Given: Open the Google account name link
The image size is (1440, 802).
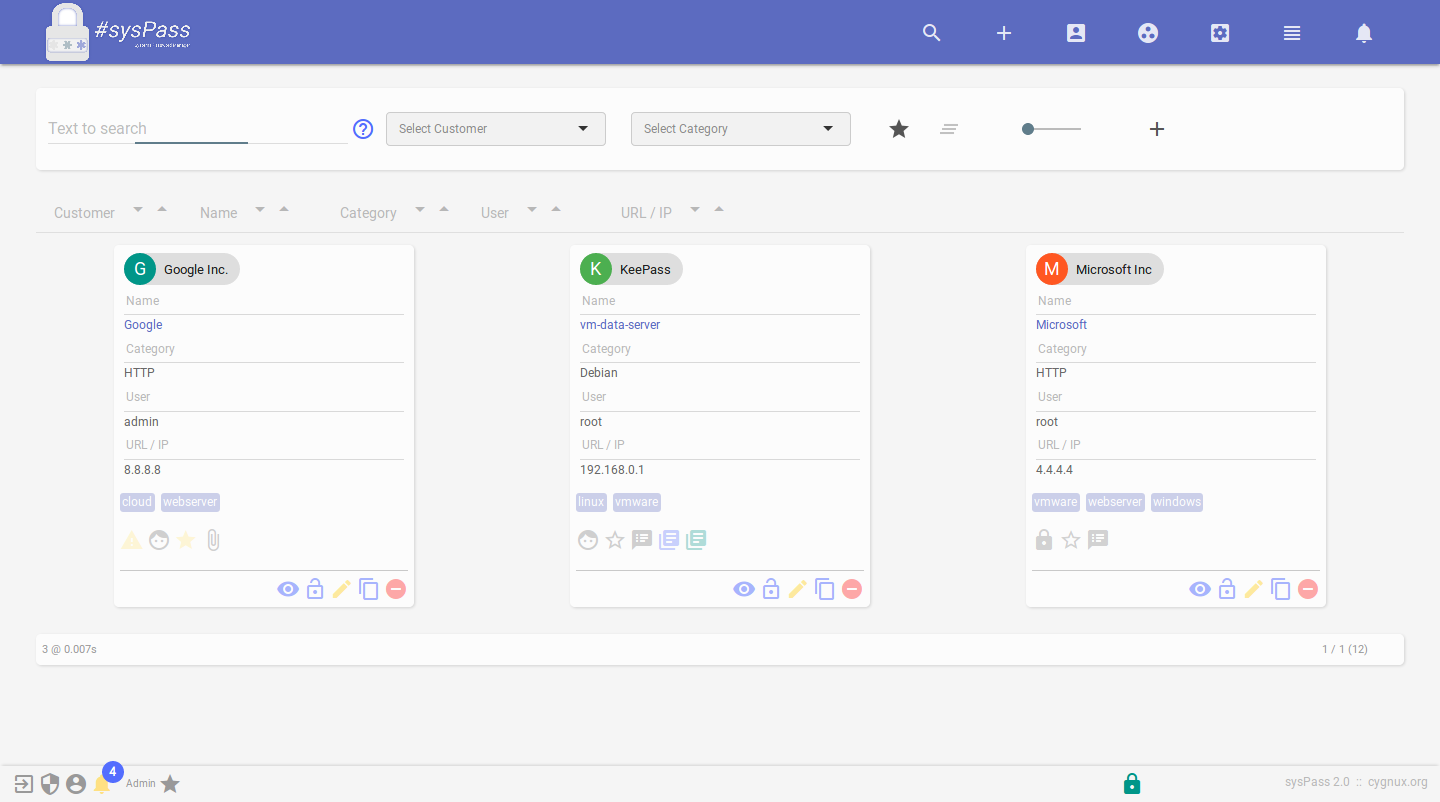Looking at the screenshot, I should click(143, 325).
